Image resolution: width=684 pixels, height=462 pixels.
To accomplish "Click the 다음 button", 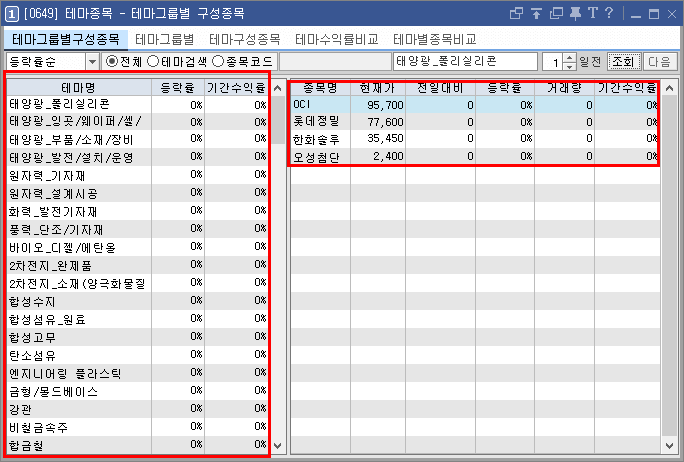I will coord(660,62).
